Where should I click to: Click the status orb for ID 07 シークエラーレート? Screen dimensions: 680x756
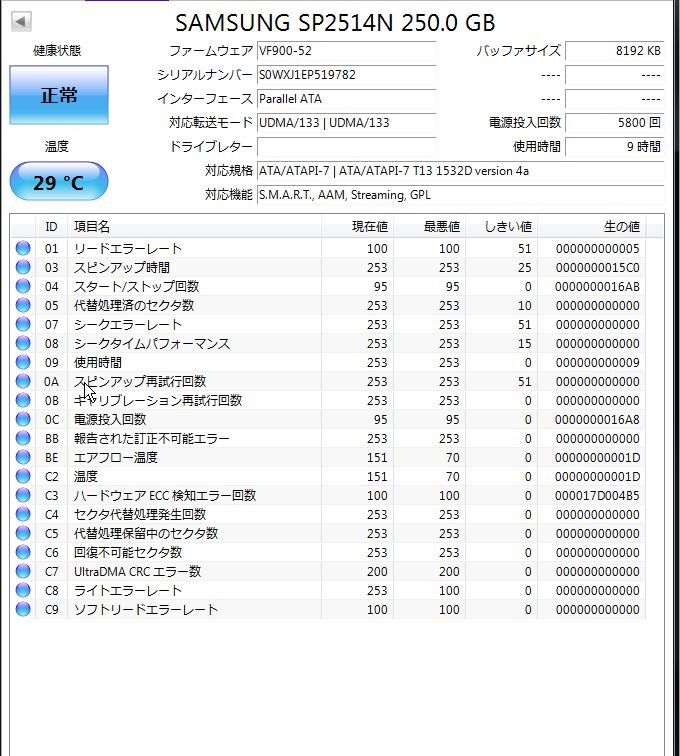click(23, 324)
